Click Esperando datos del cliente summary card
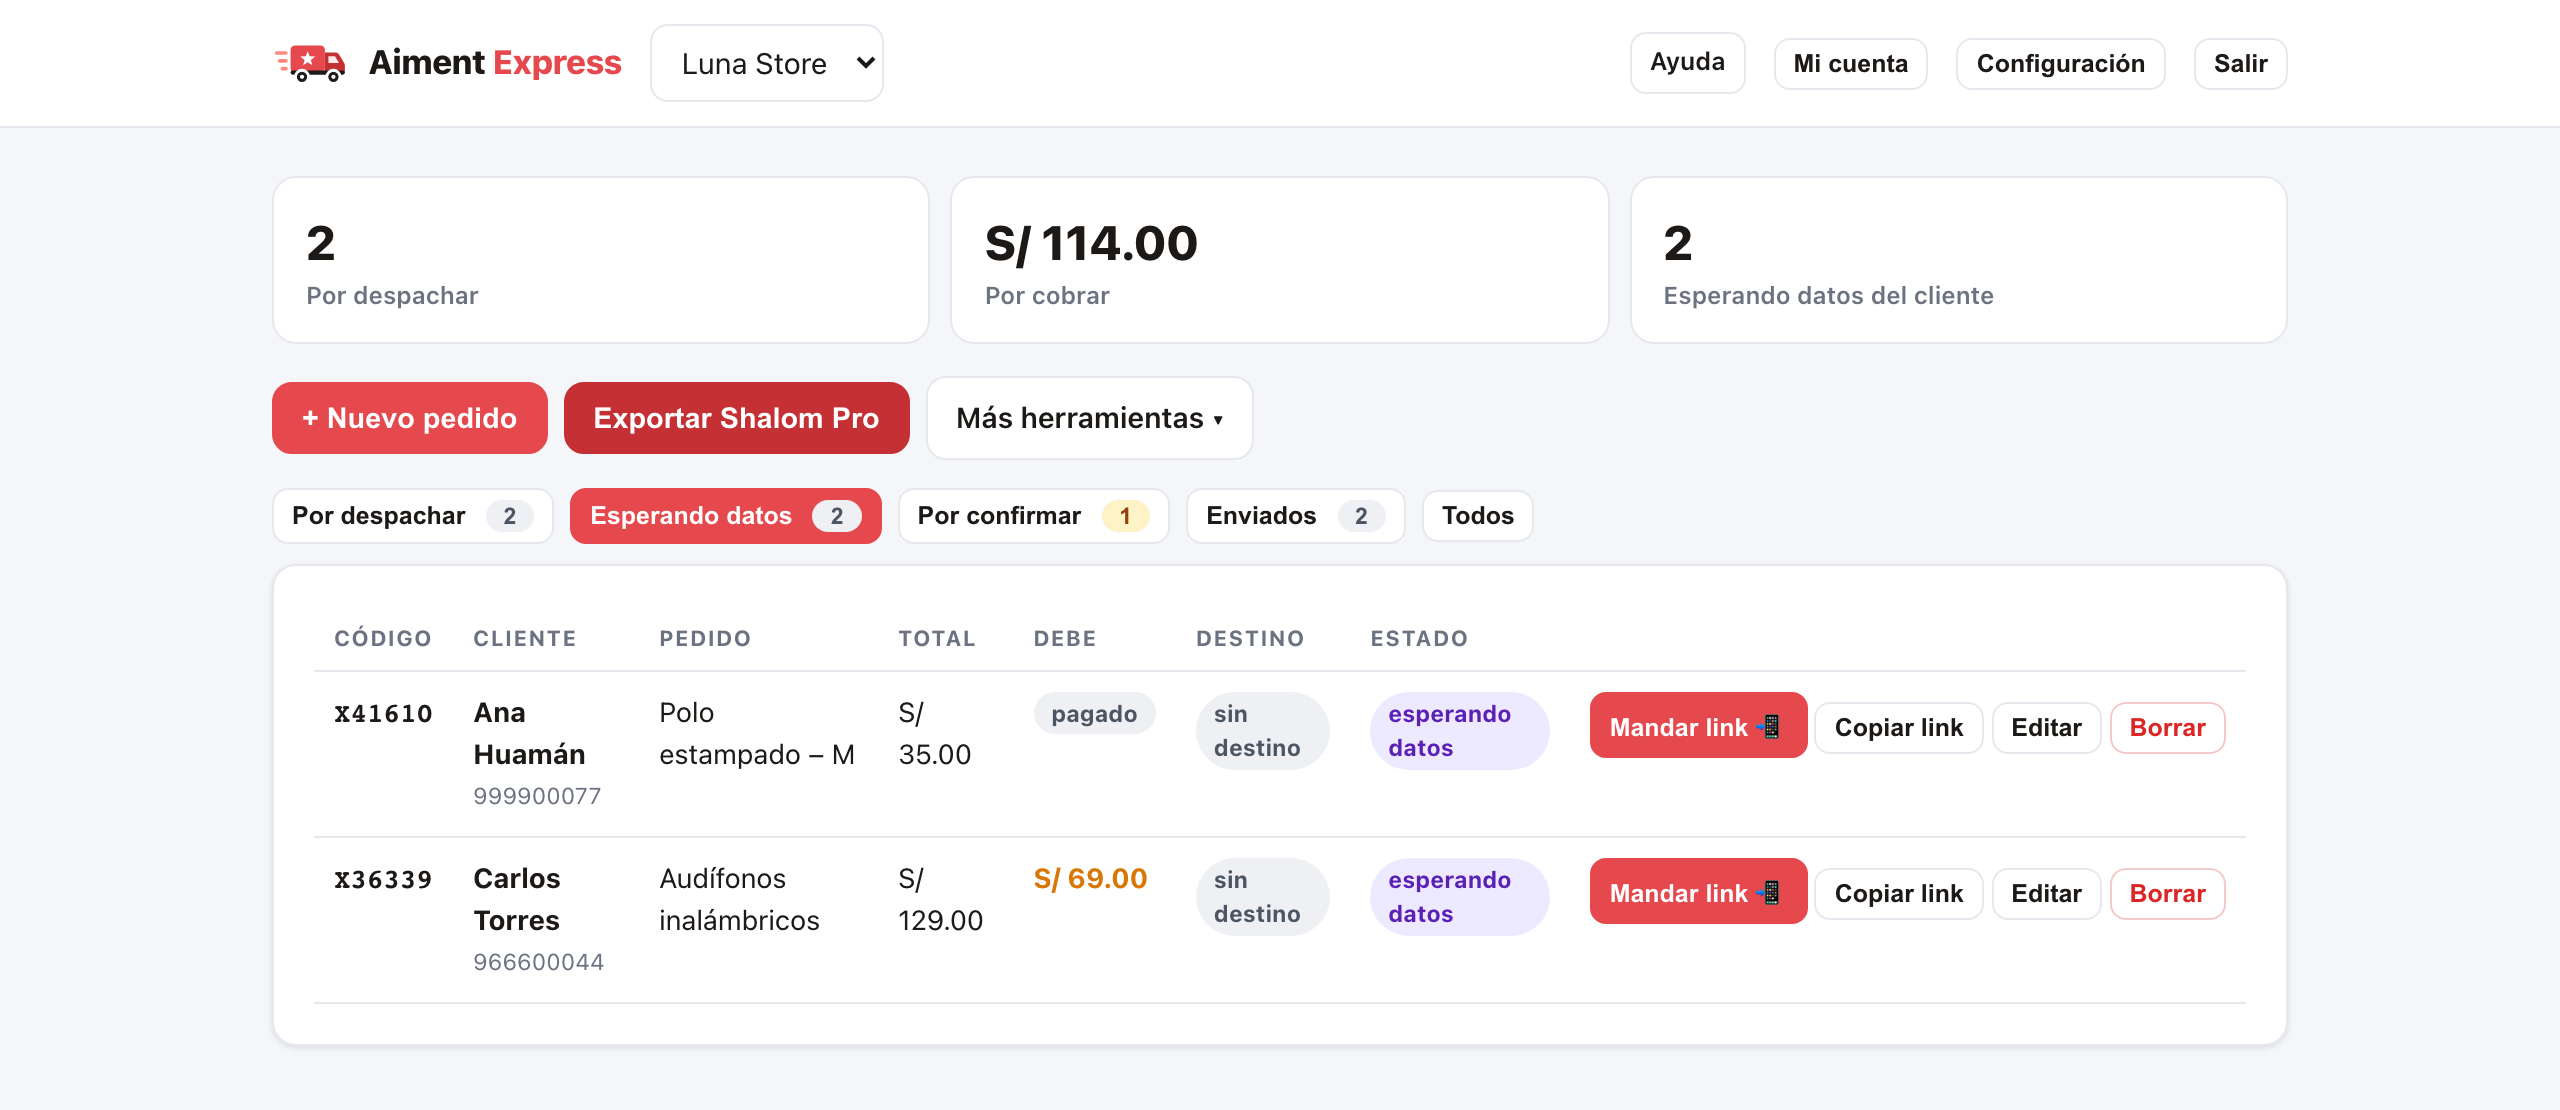Screen dimensions: 2560x1110 (x=1958, y=260)
